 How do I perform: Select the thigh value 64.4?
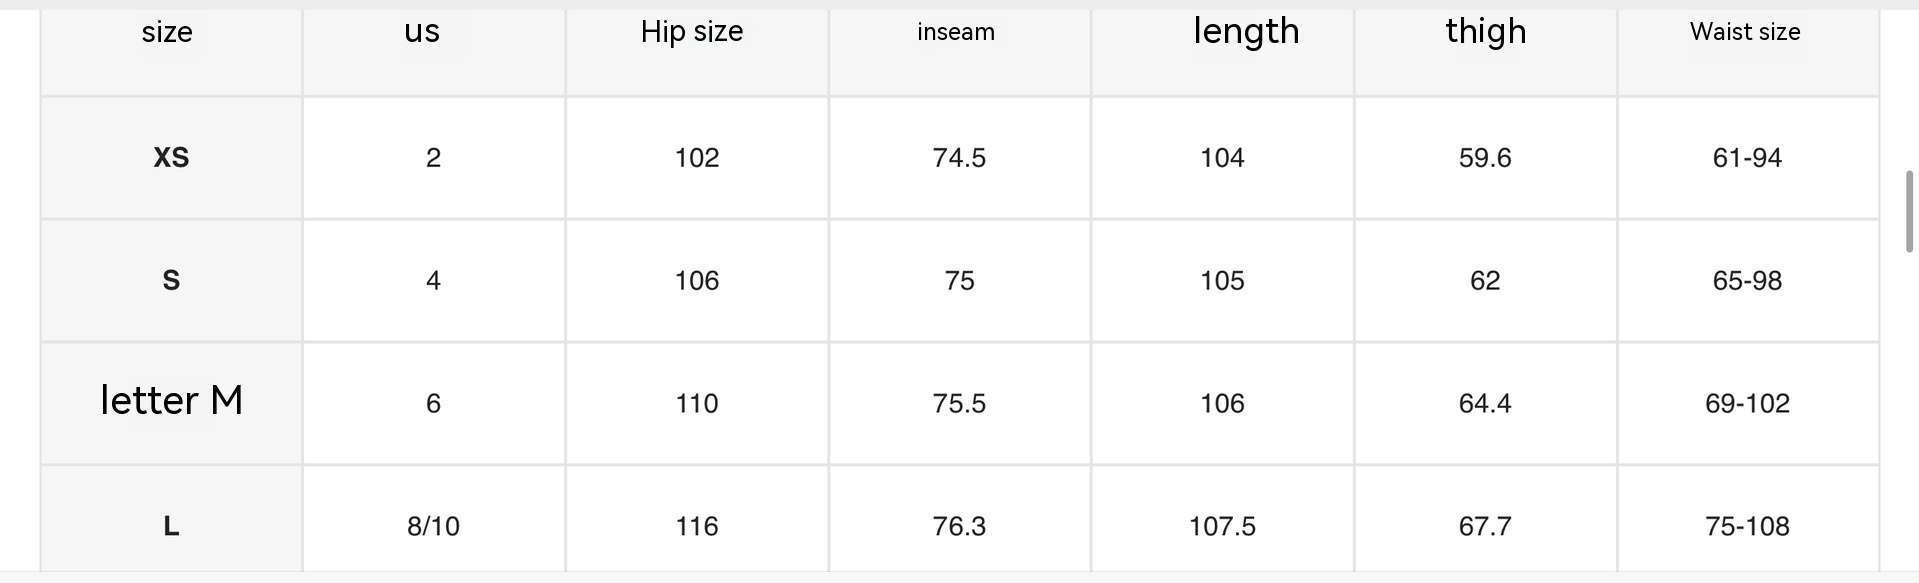click(x=1485, y=404)
